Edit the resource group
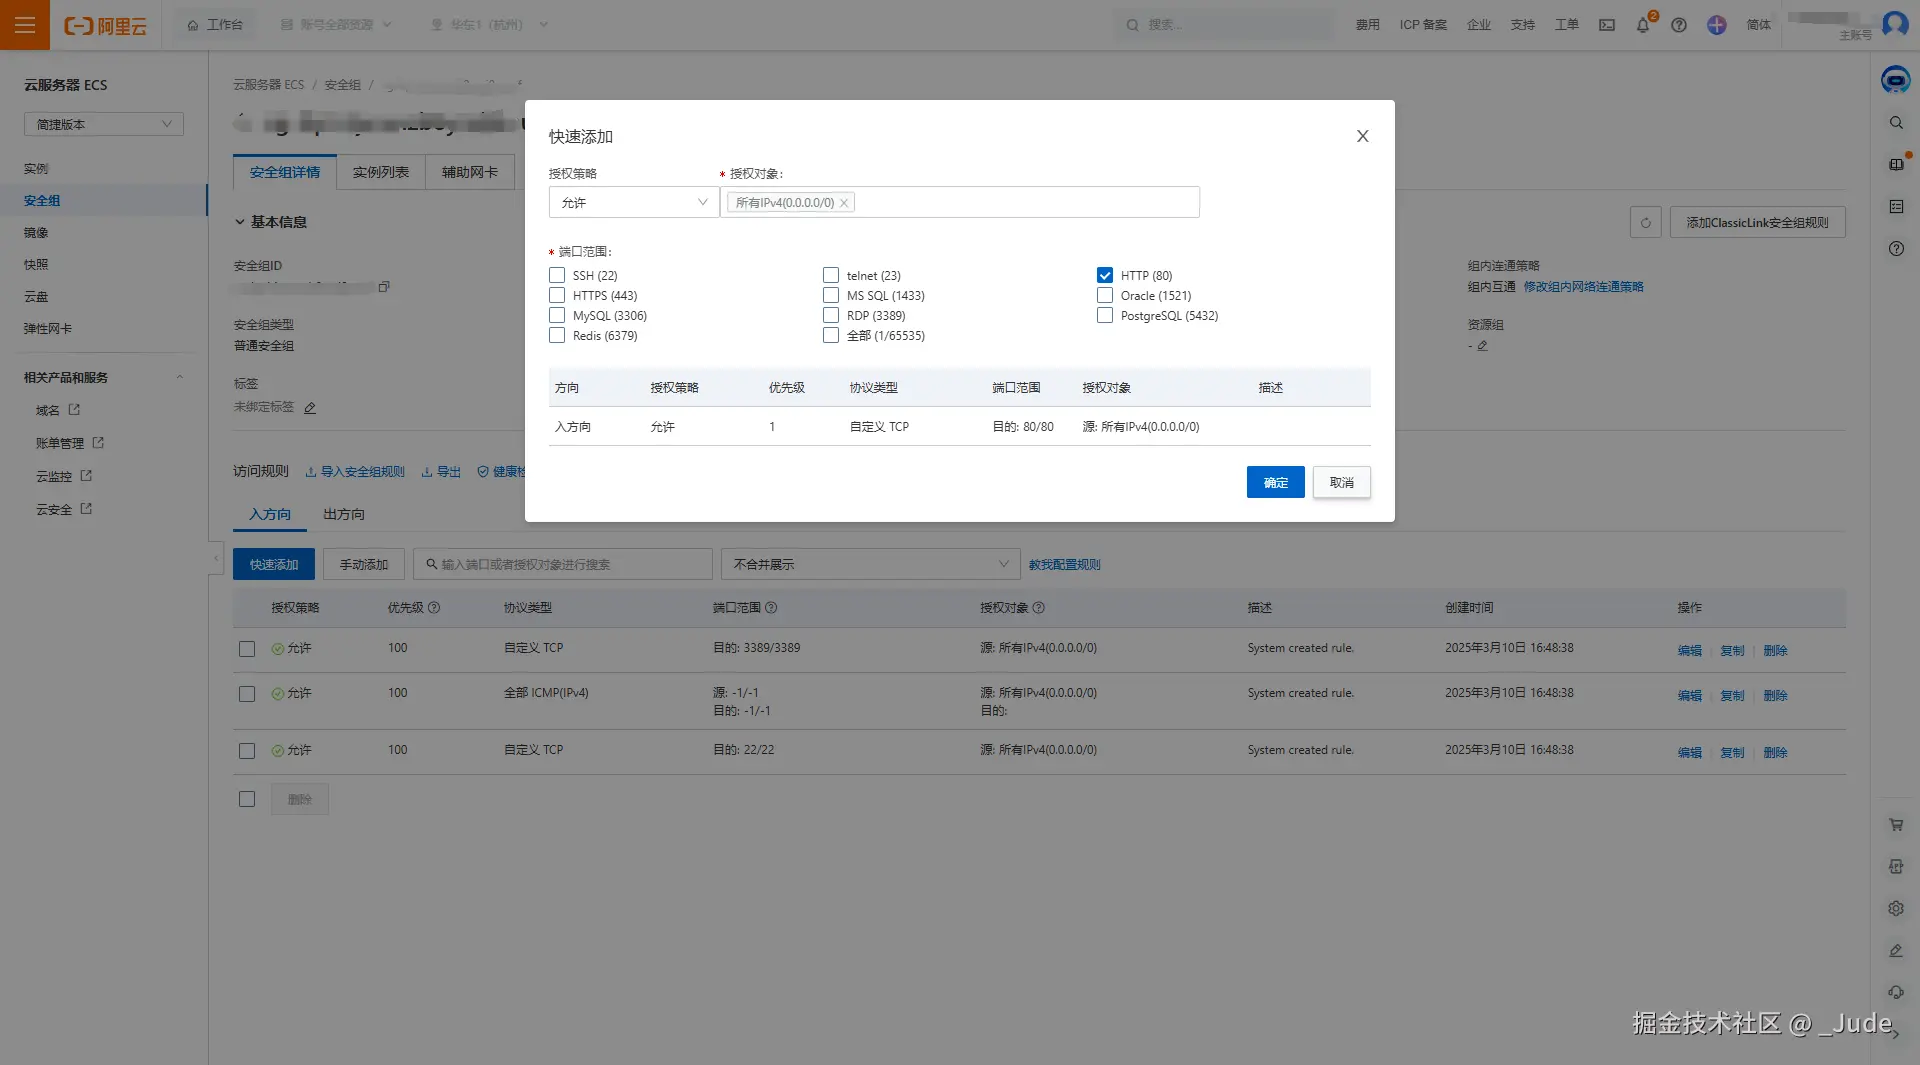Image resolution: width=1920 pixels, height=1065 pixels. [x=1482, y=346]
